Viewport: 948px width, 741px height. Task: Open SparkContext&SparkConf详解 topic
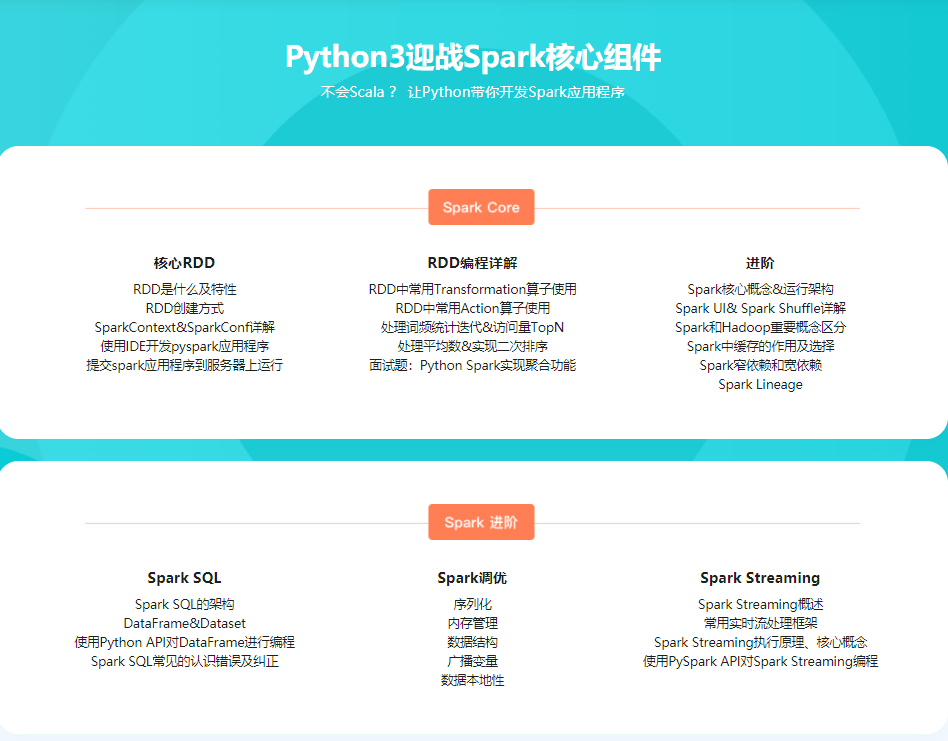point(185,327)
